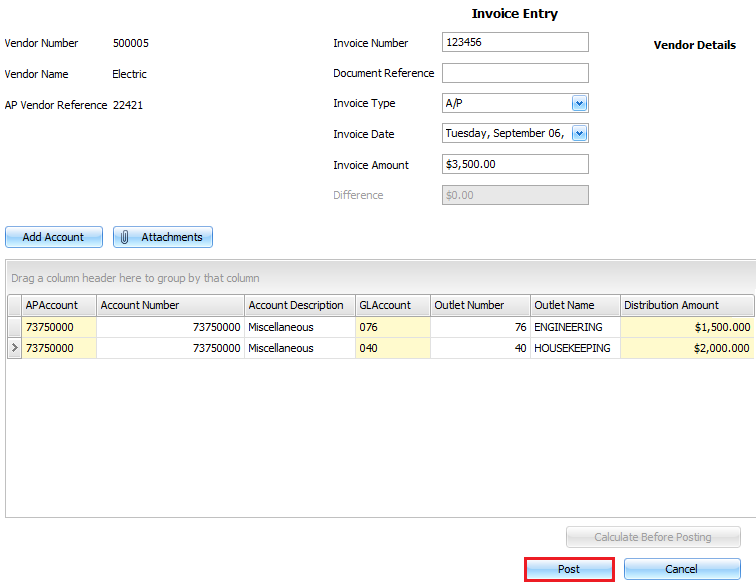
Task: Click GLAccount cell 076
Action: (x=391, y=327)
